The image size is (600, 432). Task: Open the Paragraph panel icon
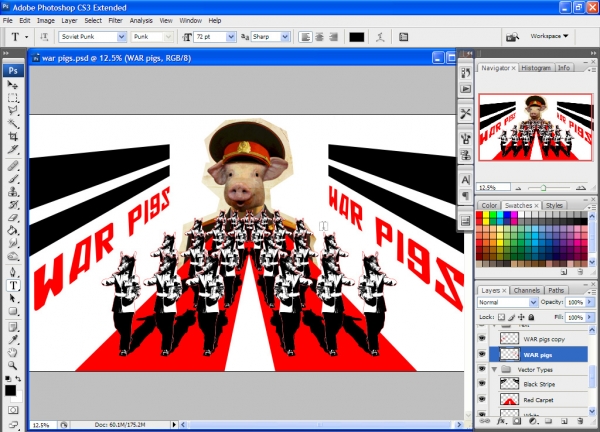[466, 196]
